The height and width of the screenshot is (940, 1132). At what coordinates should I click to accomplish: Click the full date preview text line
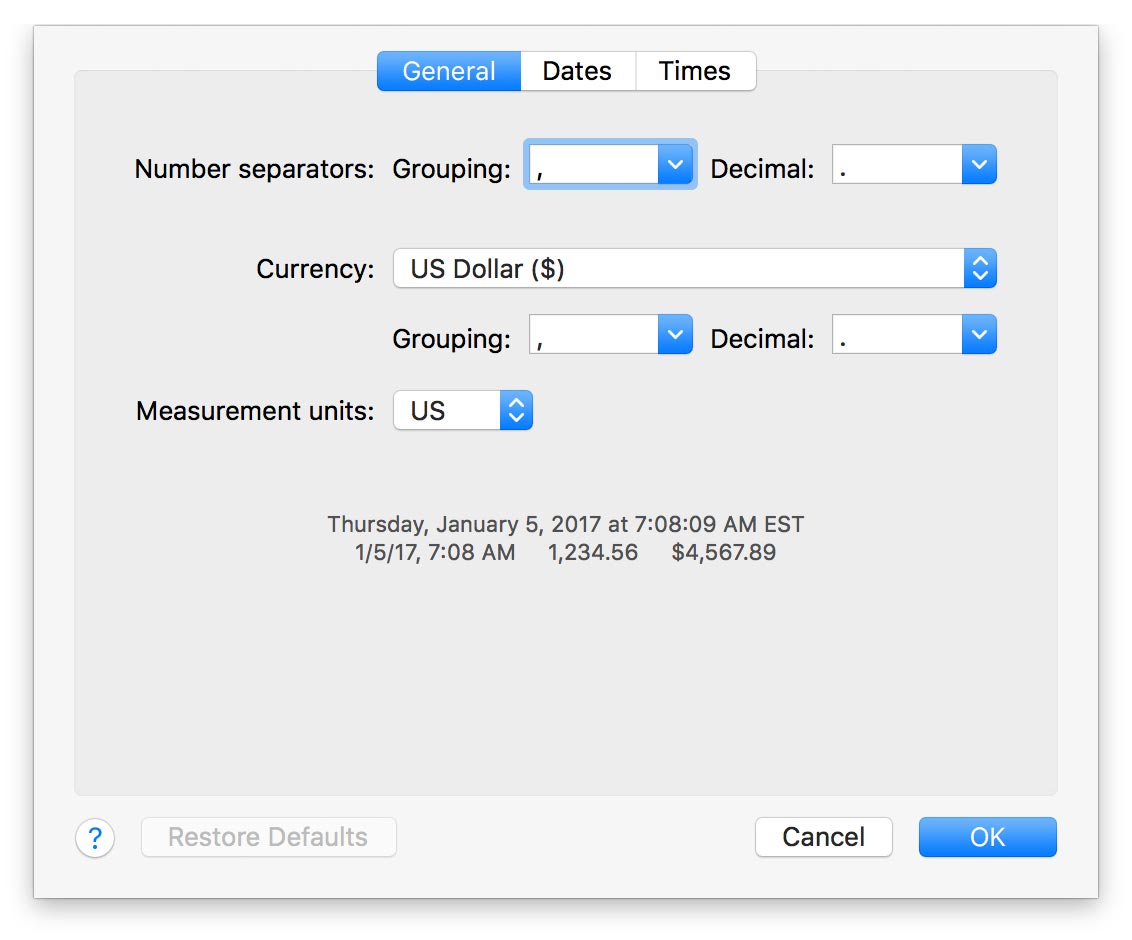point(565,524)
